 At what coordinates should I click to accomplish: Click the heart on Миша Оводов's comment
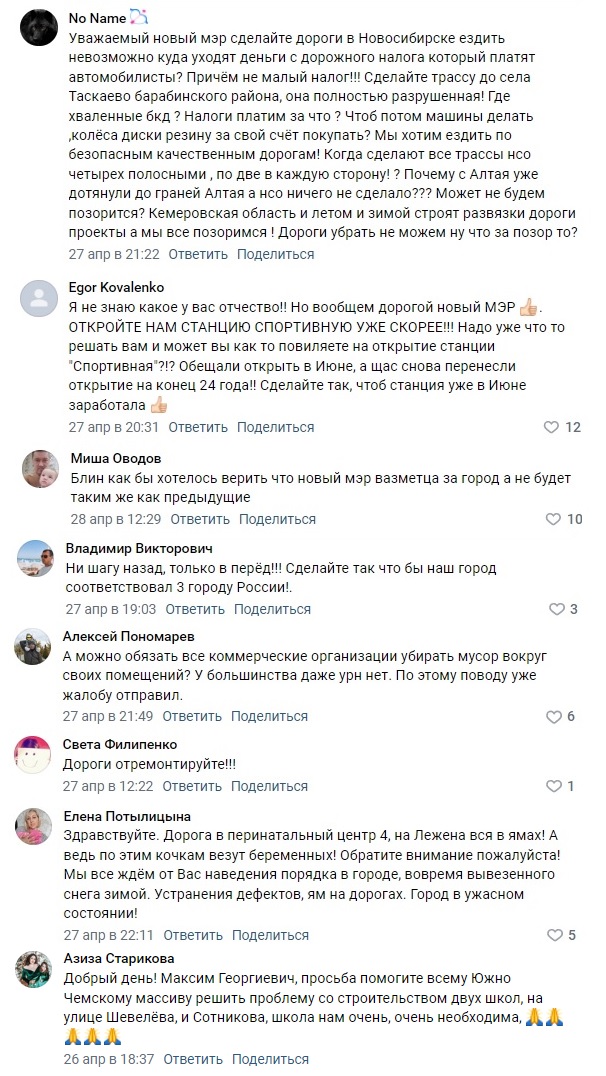[x=553, y=519]
